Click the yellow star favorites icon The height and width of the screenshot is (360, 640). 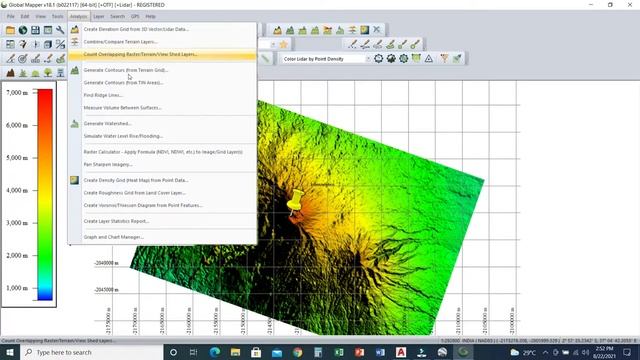click(284, 44)
